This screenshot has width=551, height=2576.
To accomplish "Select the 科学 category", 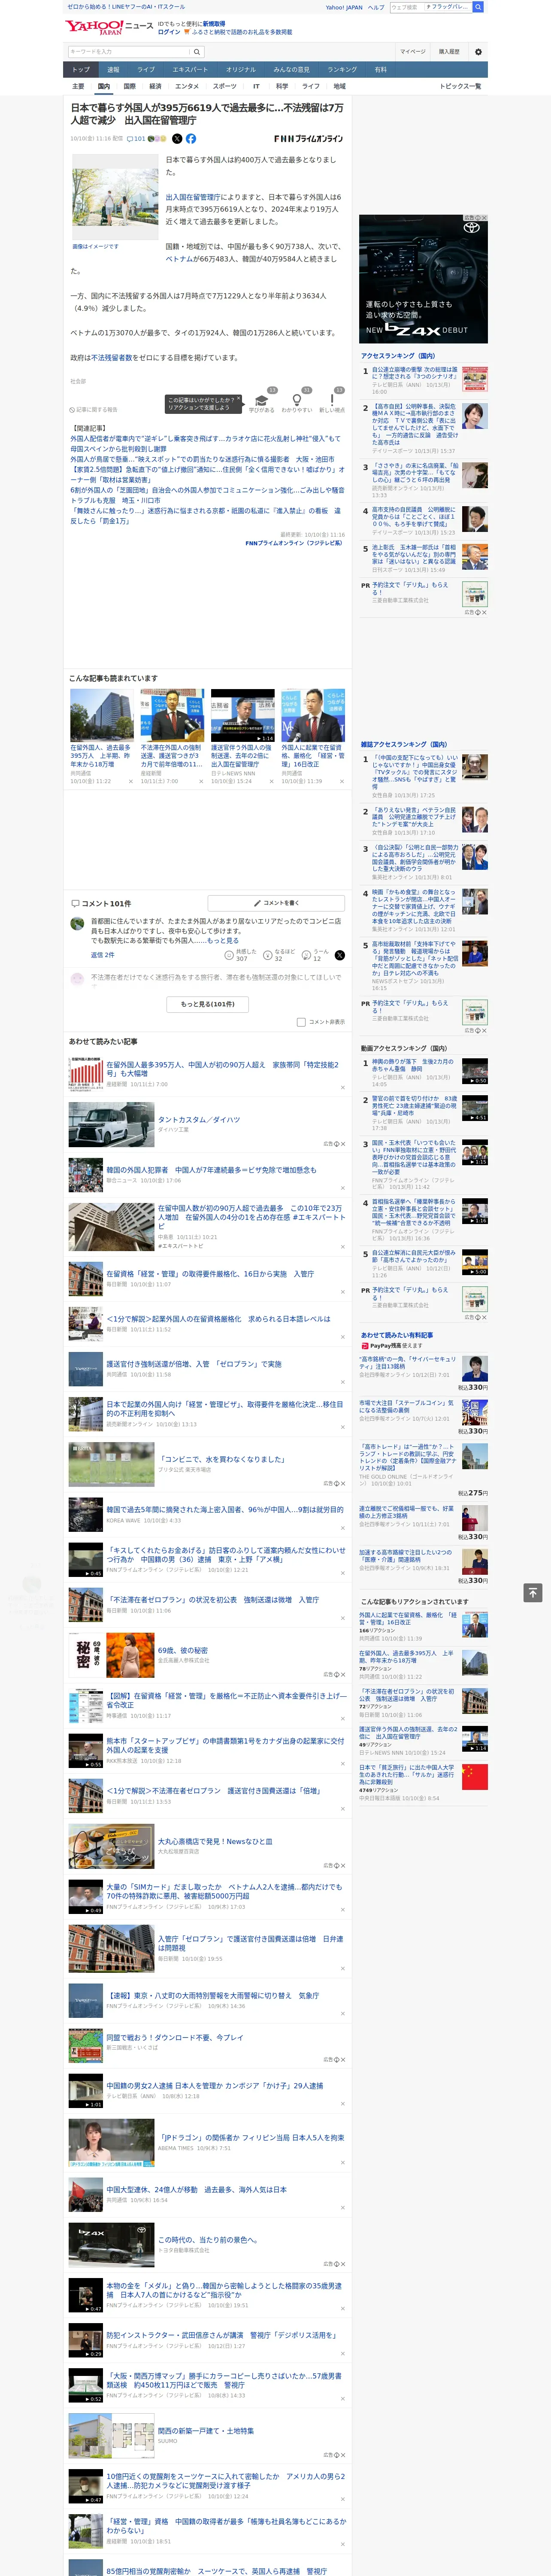I will tap(282, 86).
